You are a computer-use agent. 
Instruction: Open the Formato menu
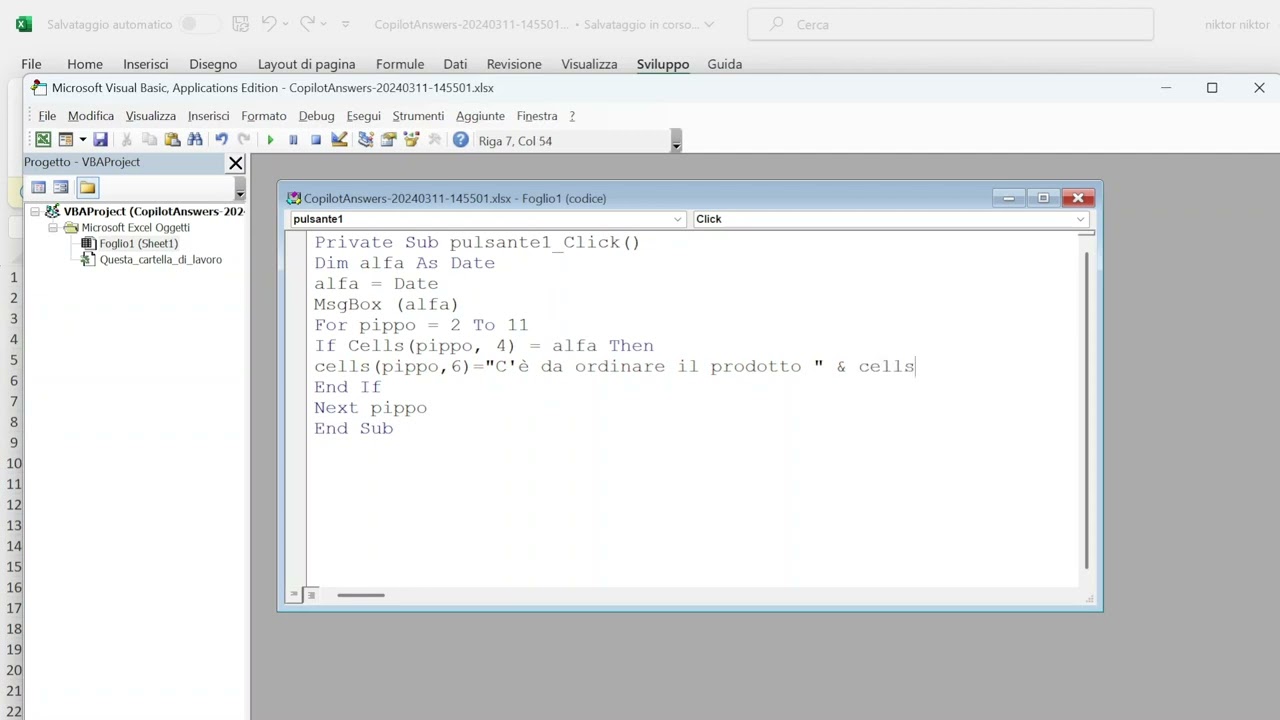click(264, 116)
